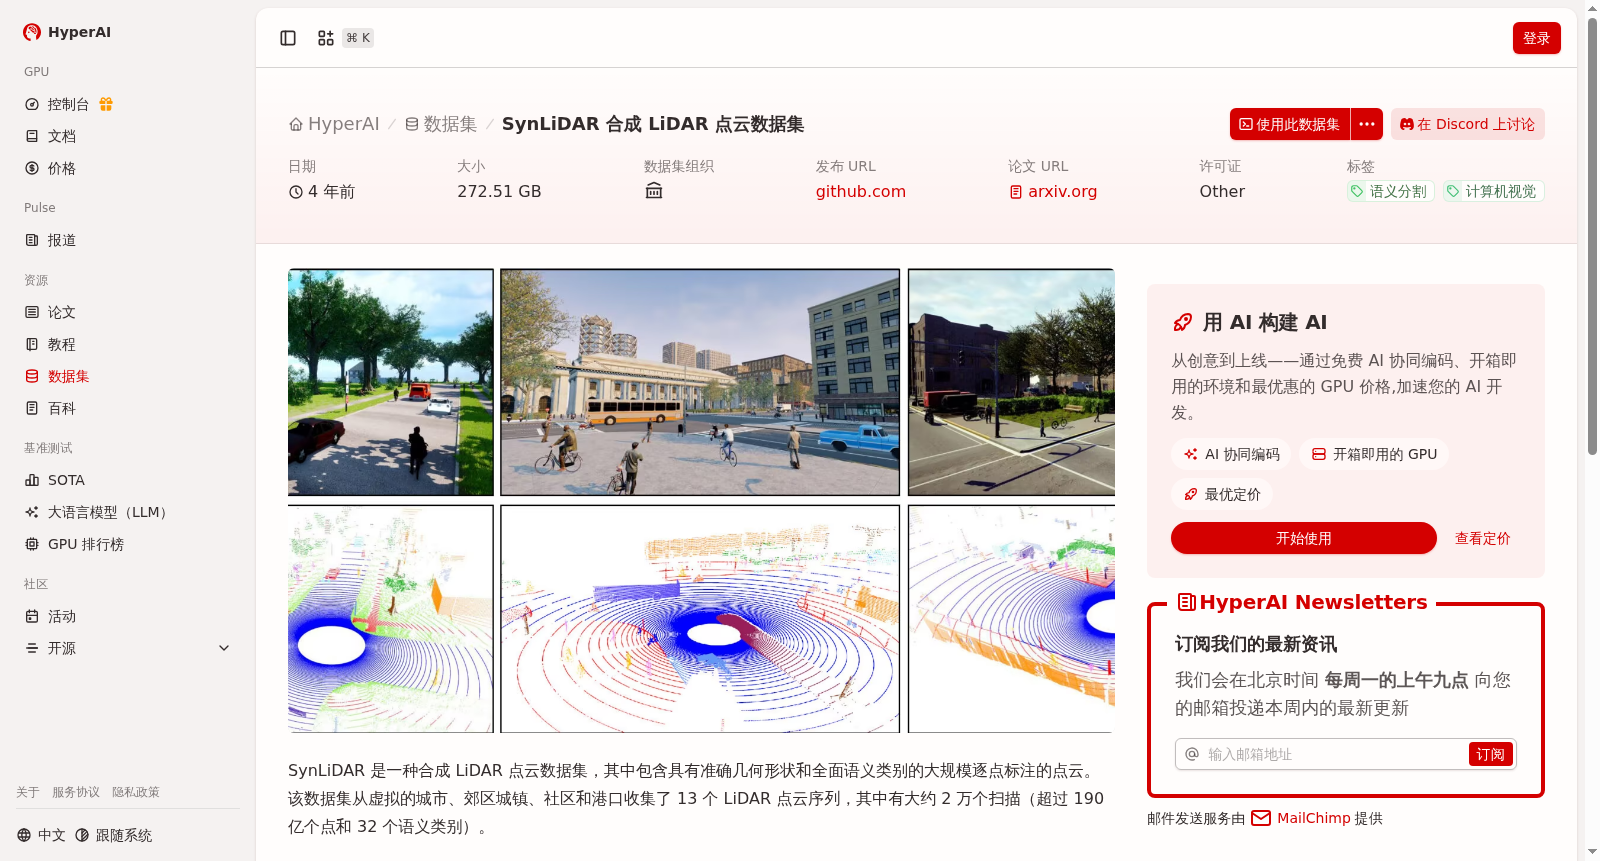Open the 跟随系统 theme selector
The width and height of the screenshot is (1600, 861).
point(113,835)
